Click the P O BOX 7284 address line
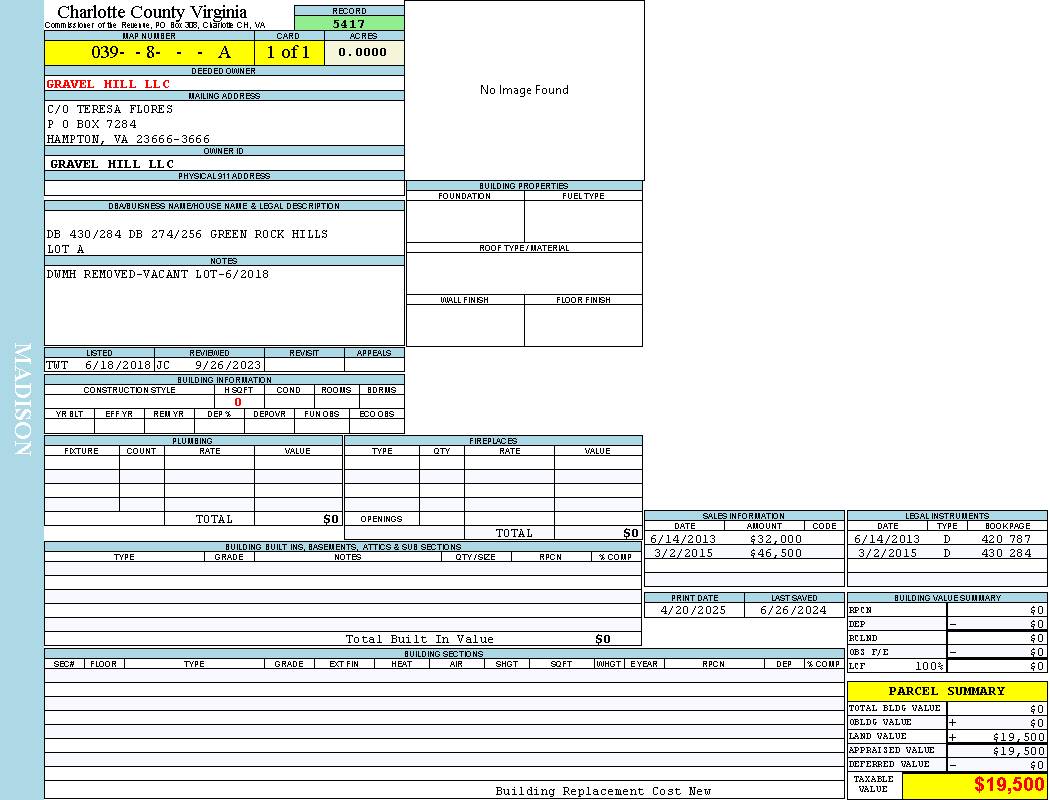 [x=92, y=124]
